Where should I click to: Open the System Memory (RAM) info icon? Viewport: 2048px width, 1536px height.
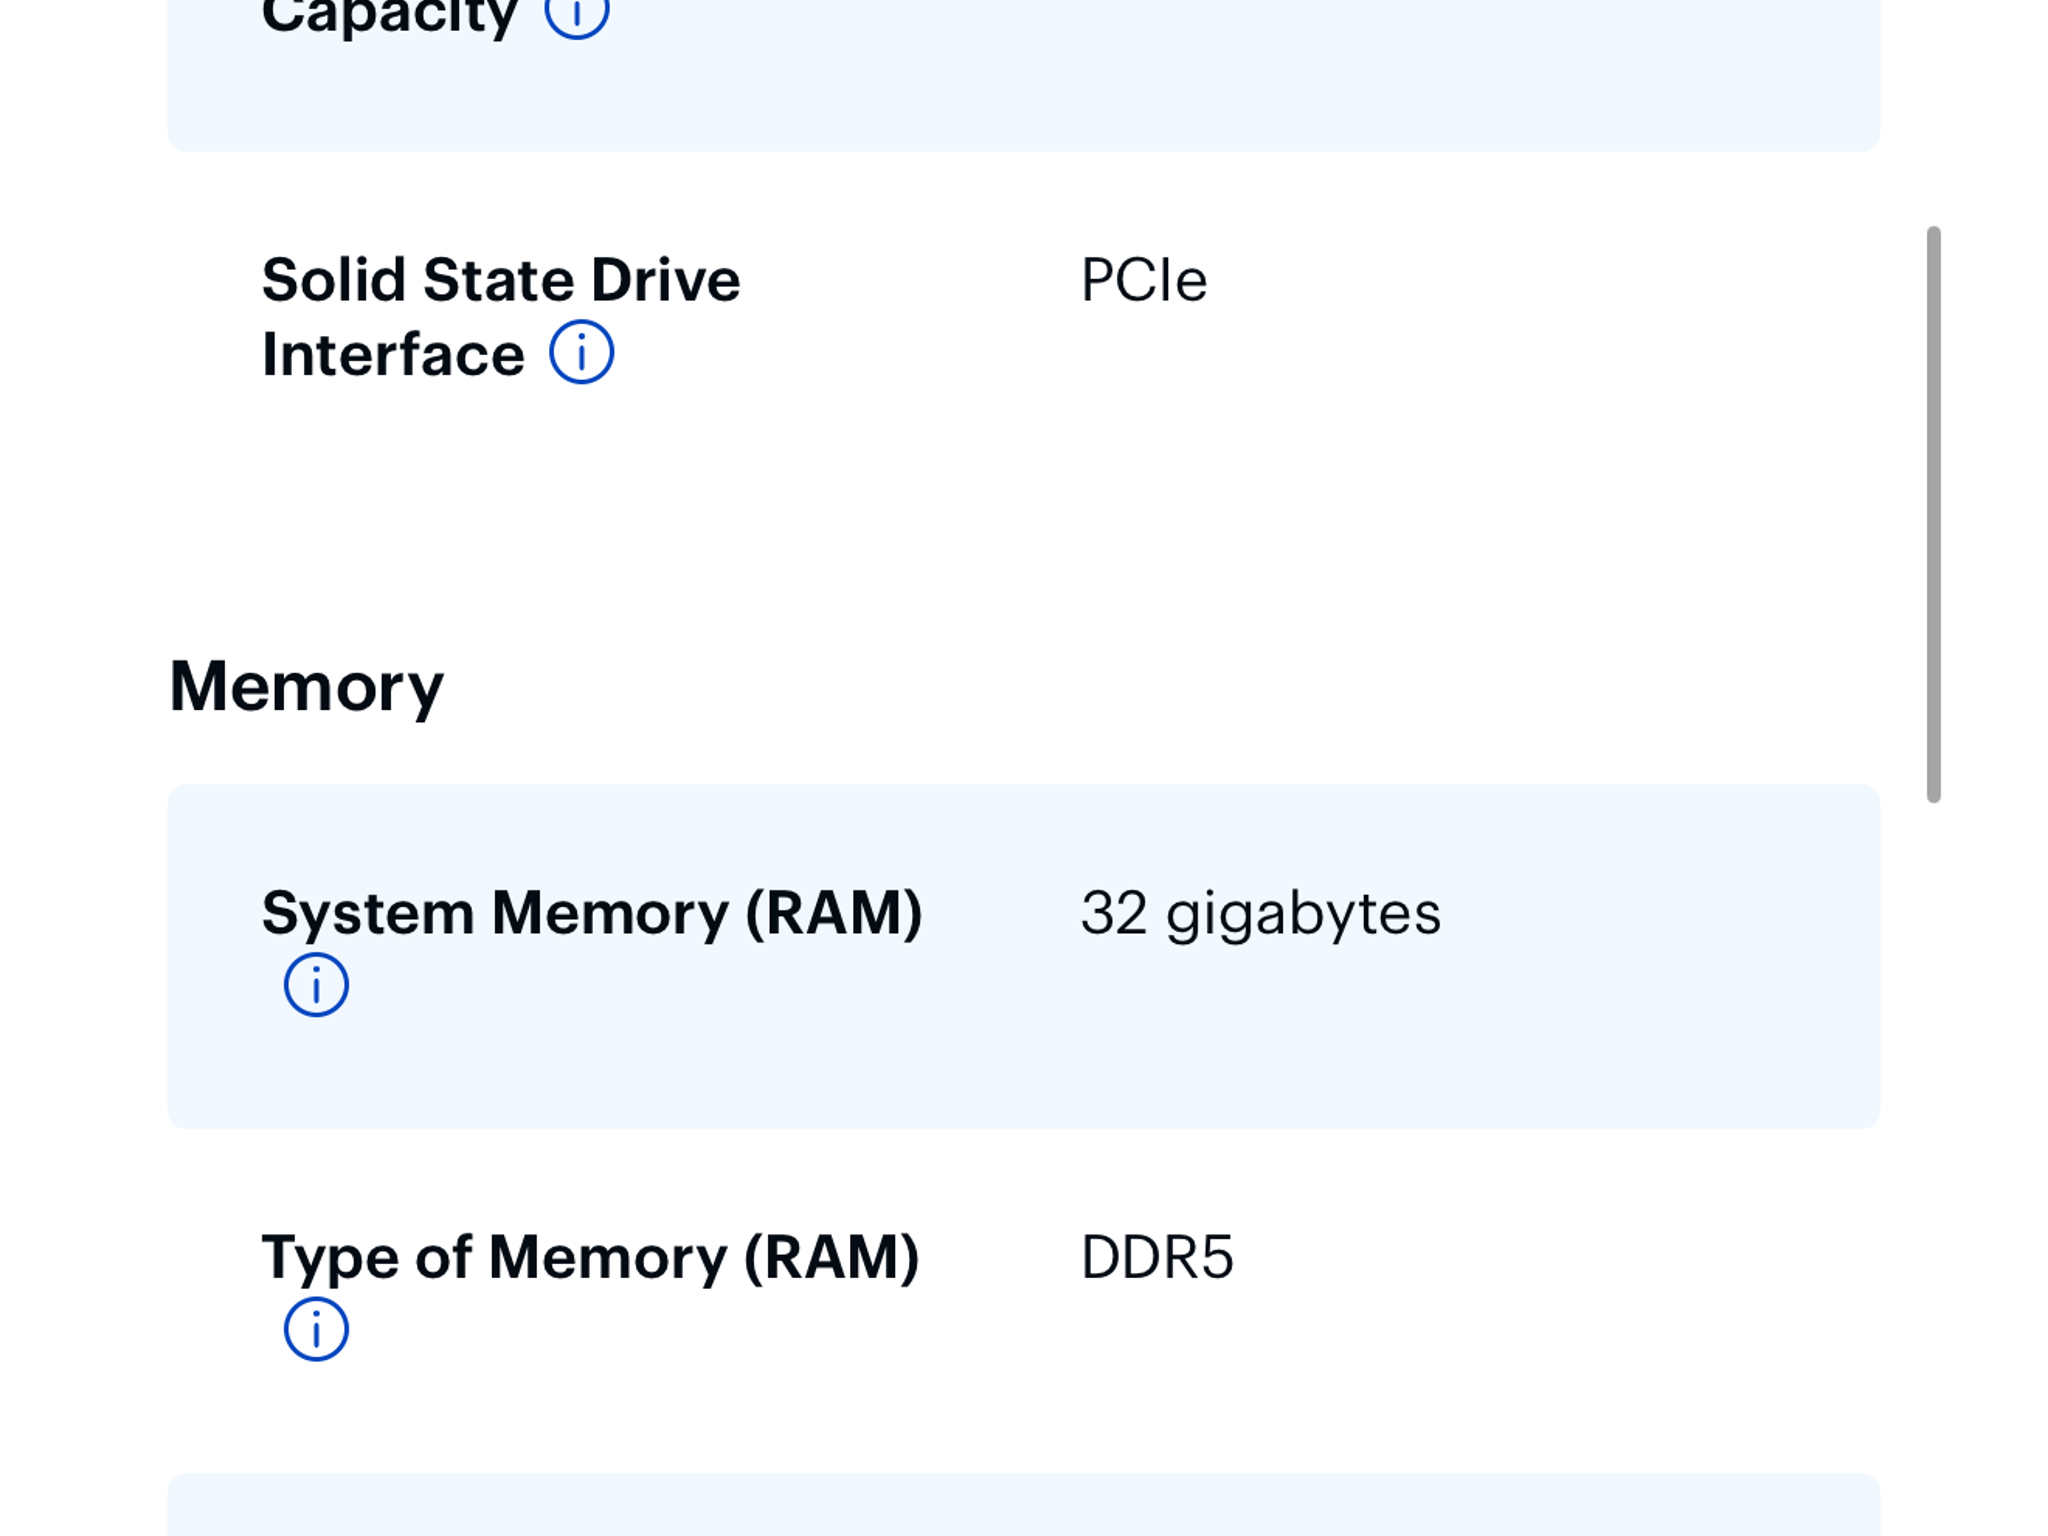(x=316, y=985)
